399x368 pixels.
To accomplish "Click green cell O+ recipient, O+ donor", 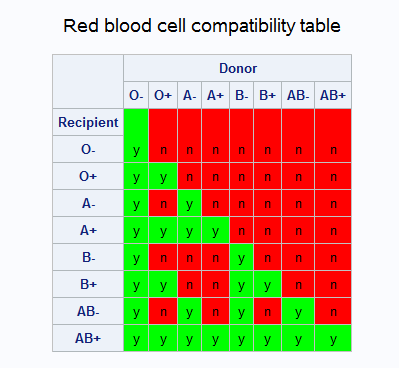I will pyautogui.click(x=163, y=176).
